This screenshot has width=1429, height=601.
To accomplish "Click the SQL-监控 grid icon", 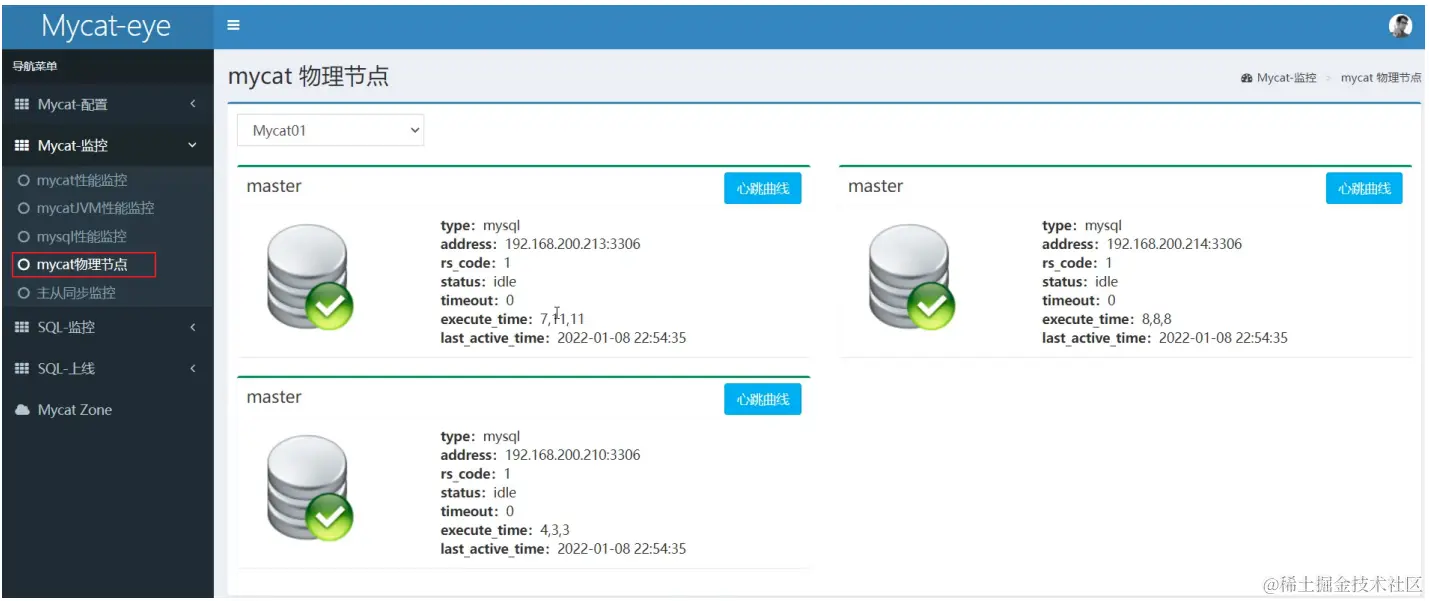I will click(22, 327).
